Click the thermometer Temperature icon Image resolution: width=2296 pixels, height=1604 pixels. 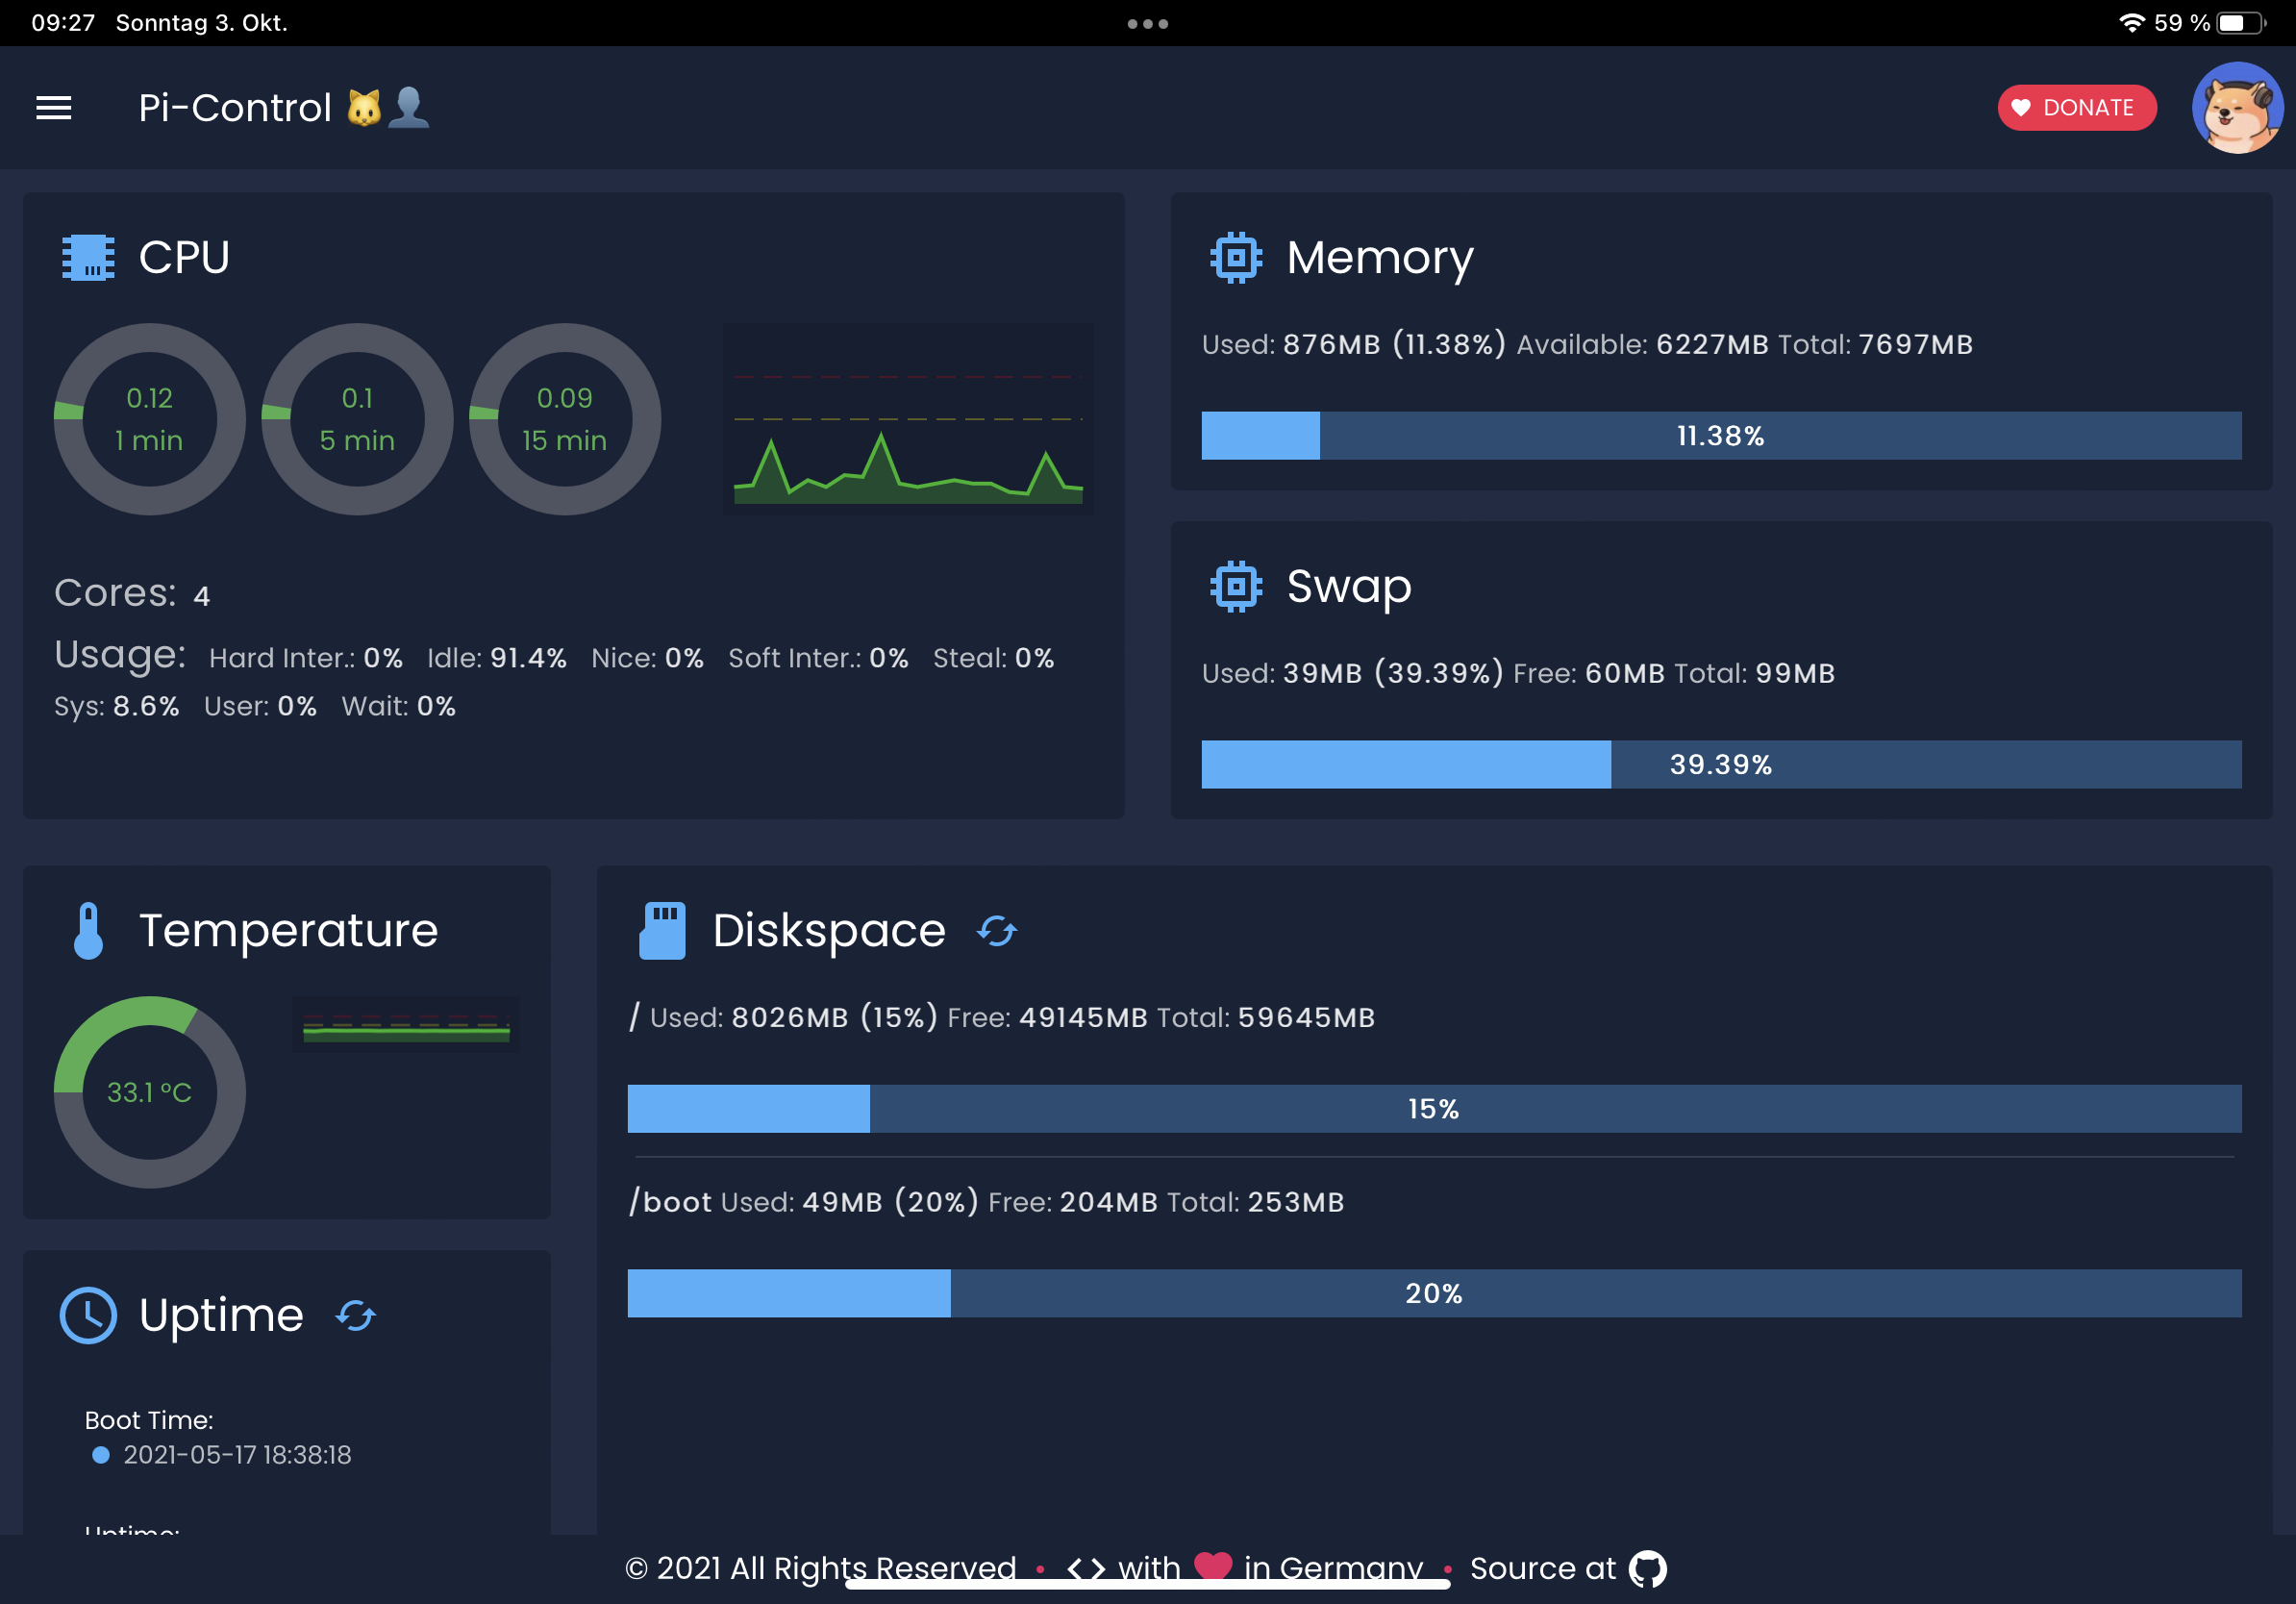point(89,931)
